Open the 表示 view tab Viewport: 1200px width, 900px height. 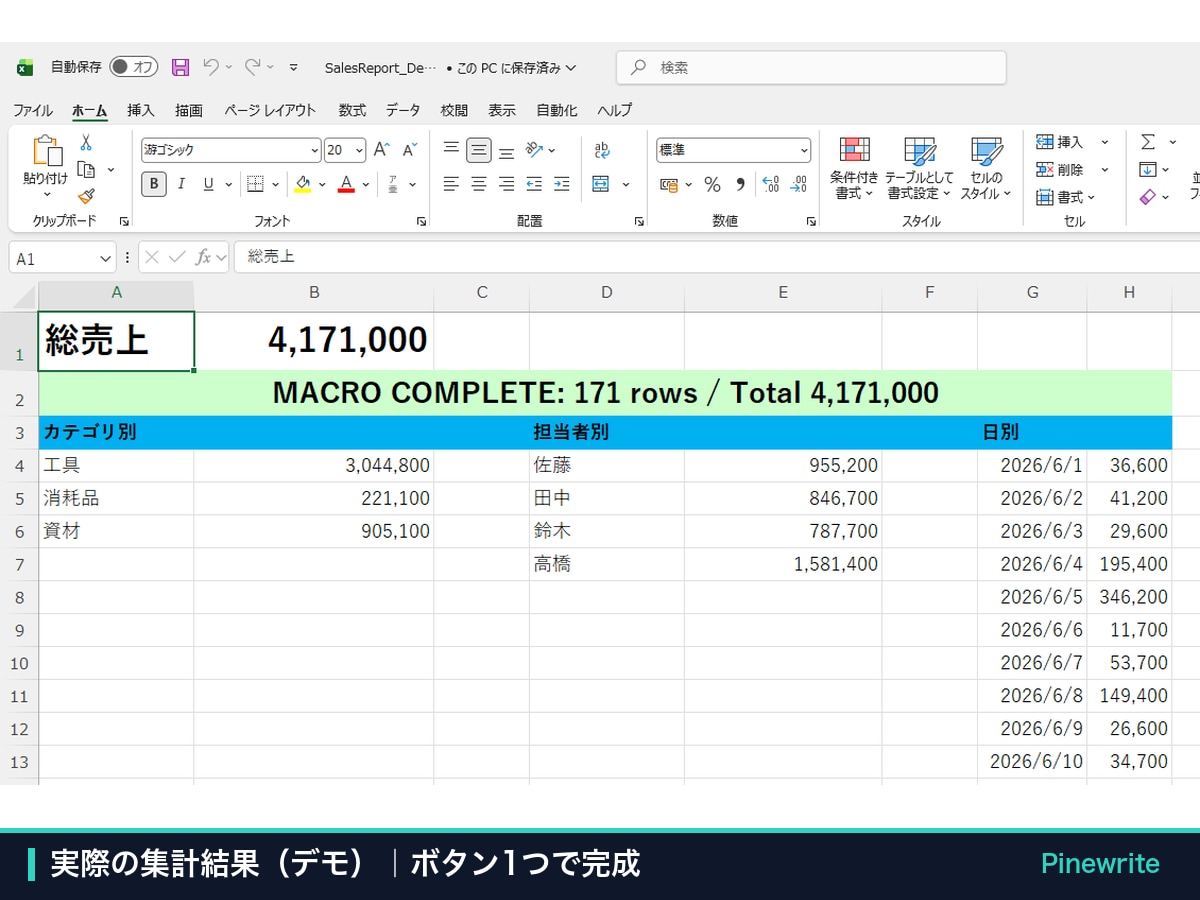tap(502, 110)
